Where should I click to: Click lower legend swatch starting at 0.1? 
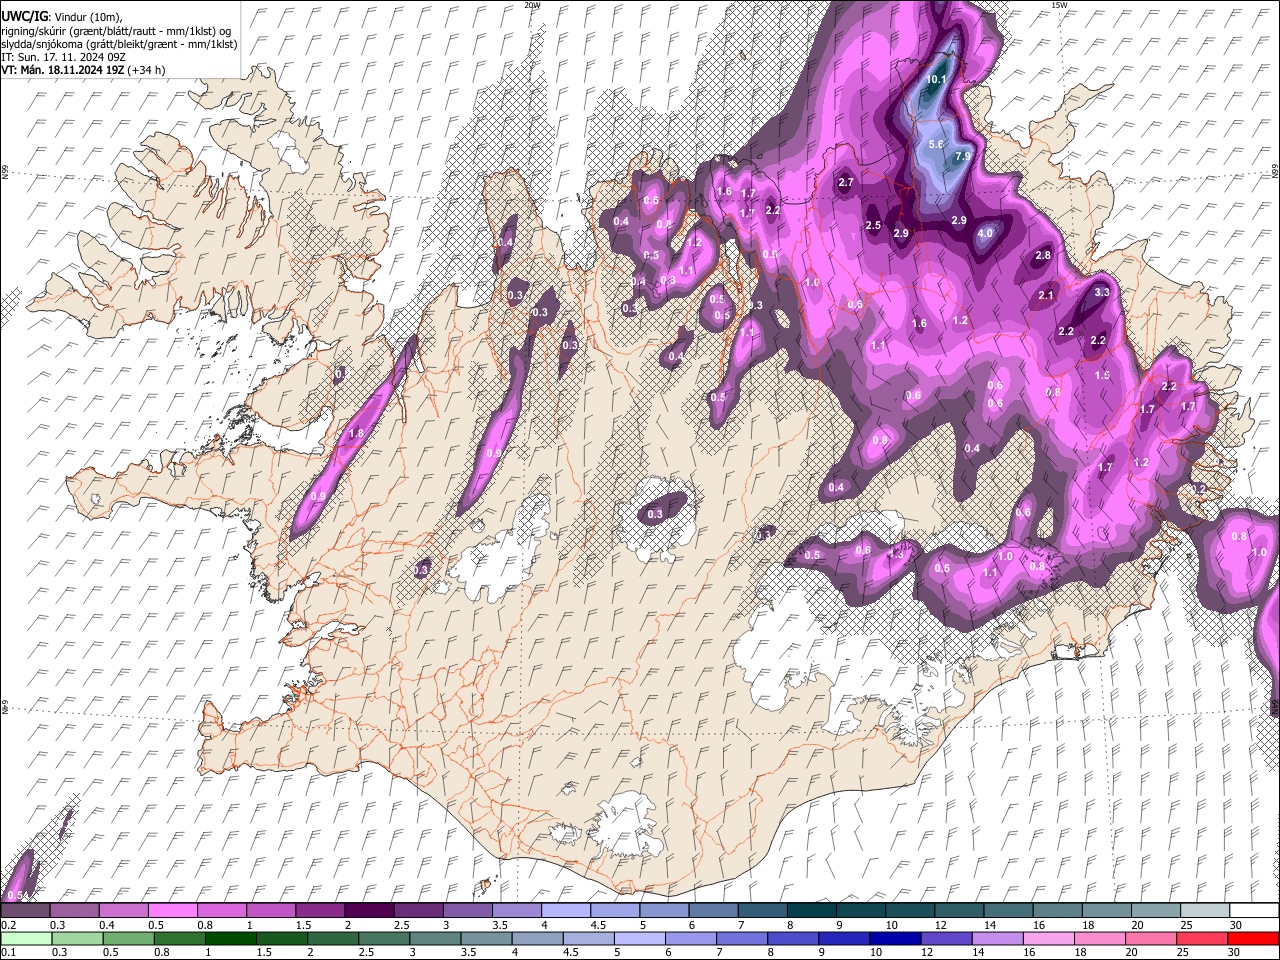(25, 938)
